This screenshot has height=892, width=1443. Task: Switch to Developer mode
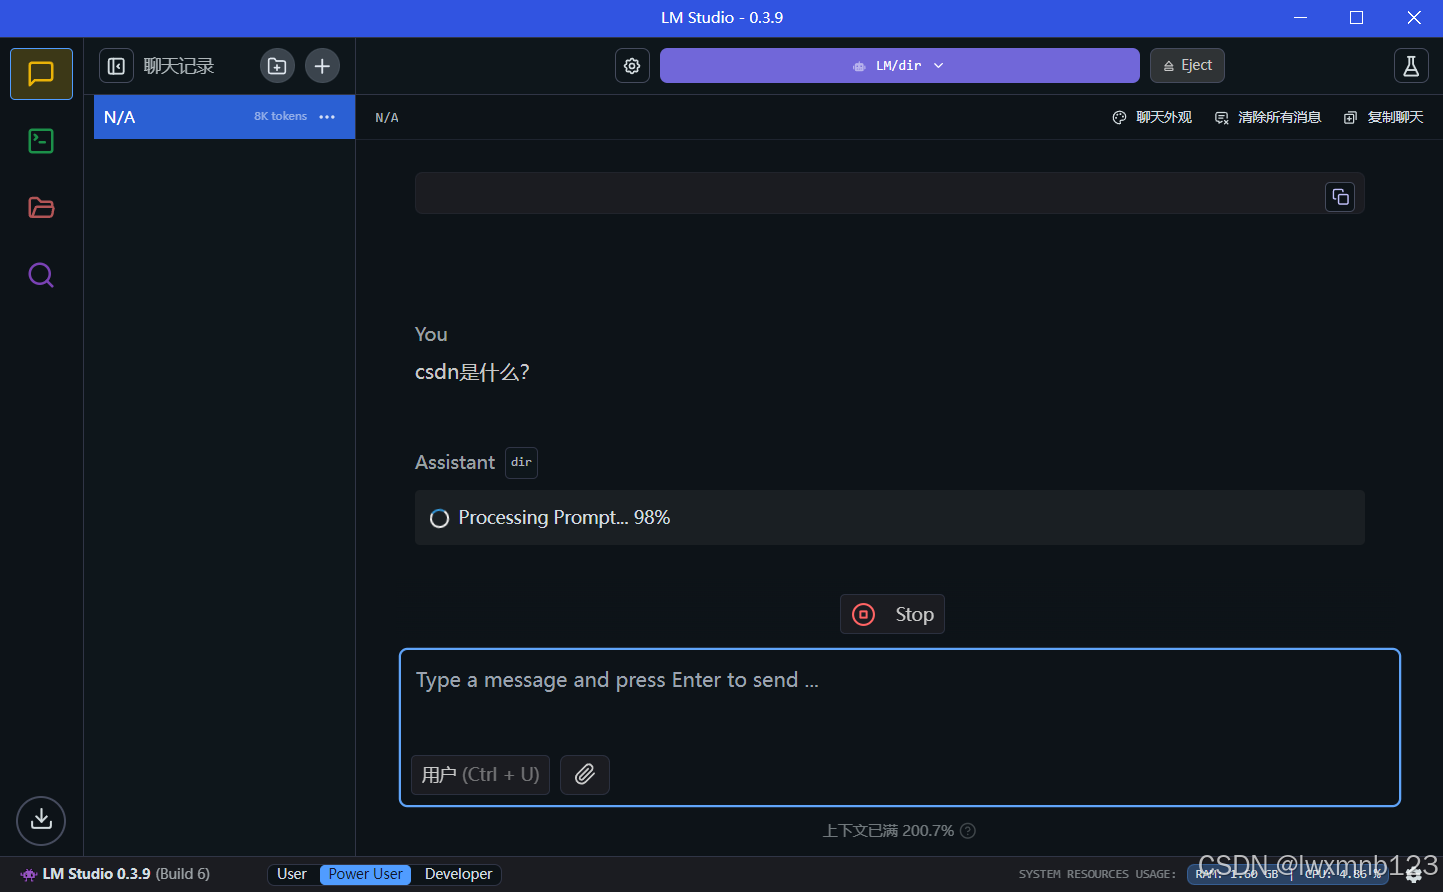coord(458,874)
